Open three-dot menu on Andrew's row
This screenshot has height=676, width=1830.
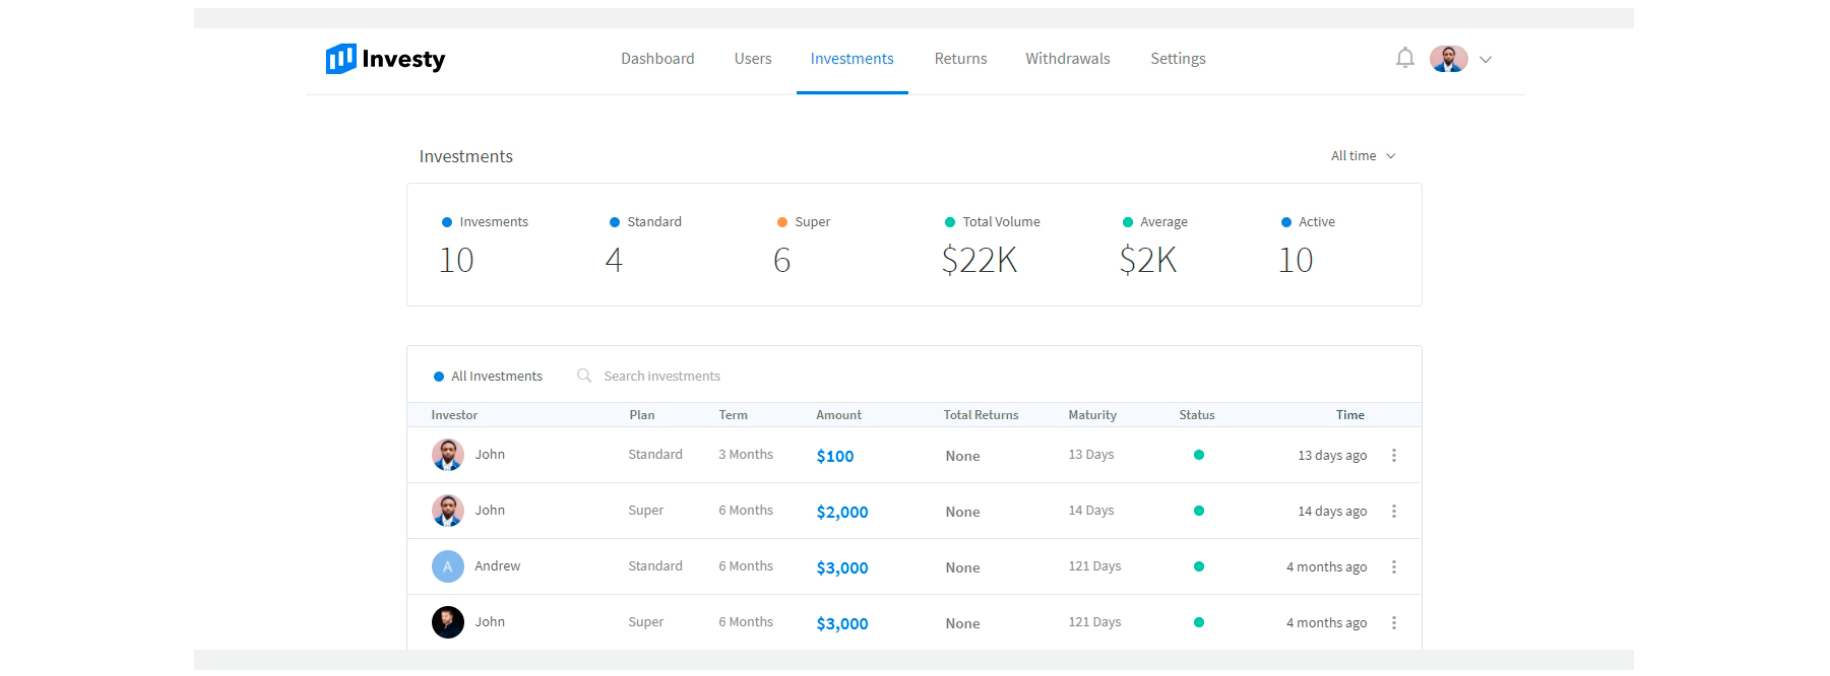click(1394, 567)
